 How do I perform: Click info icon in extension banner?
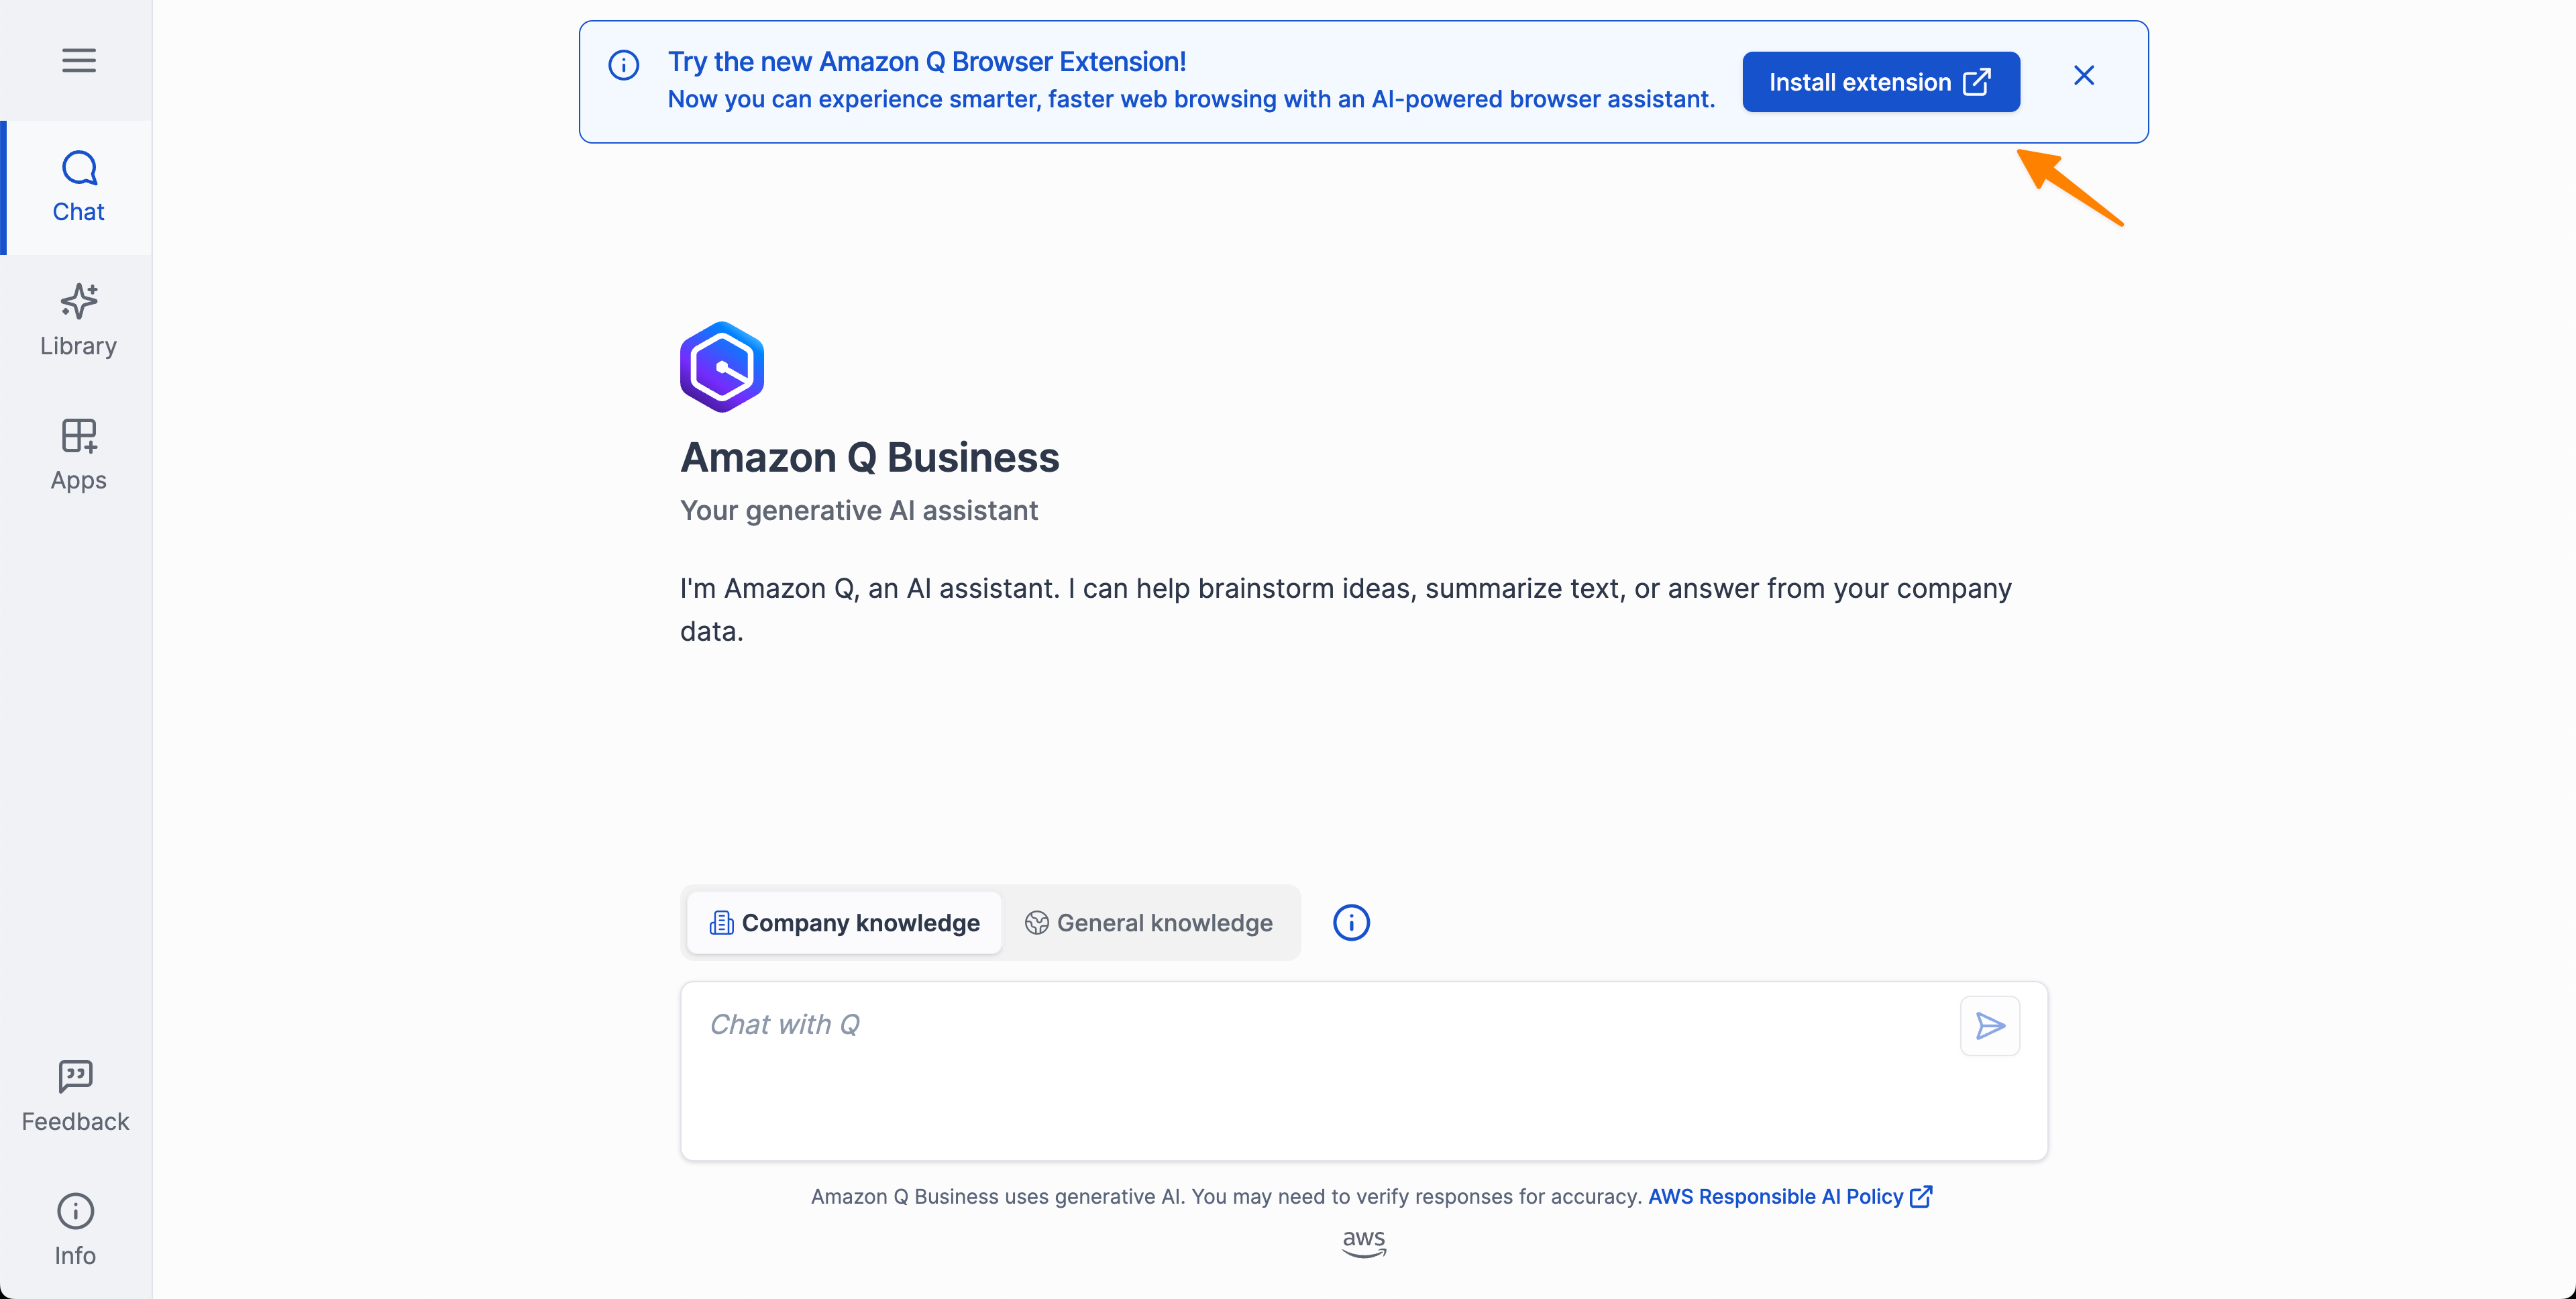coord(623,66)
